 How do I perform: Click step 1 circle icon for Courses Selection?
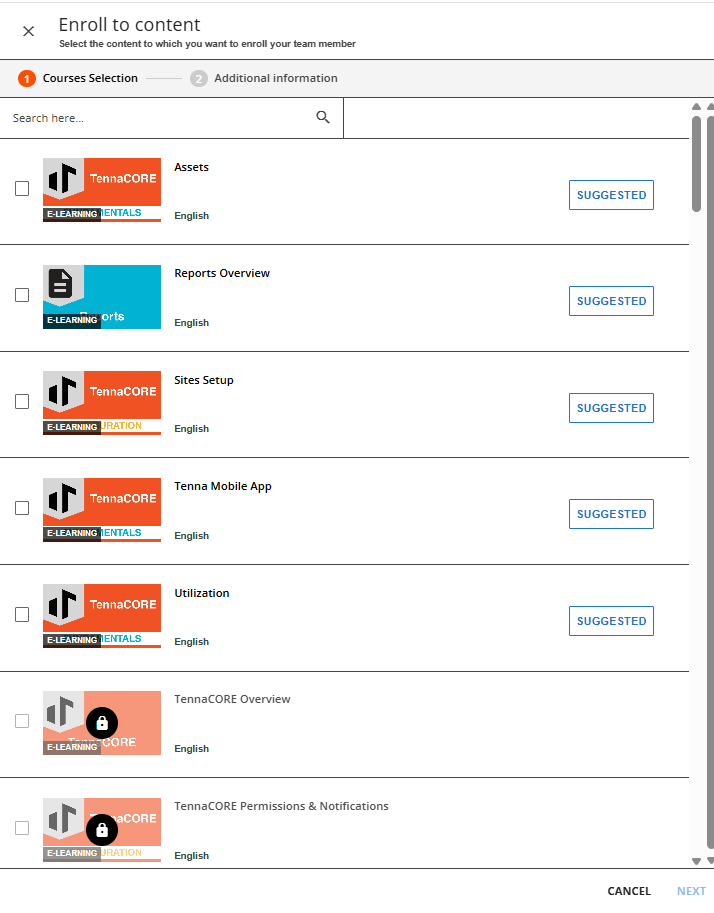(x=27, y=78)
